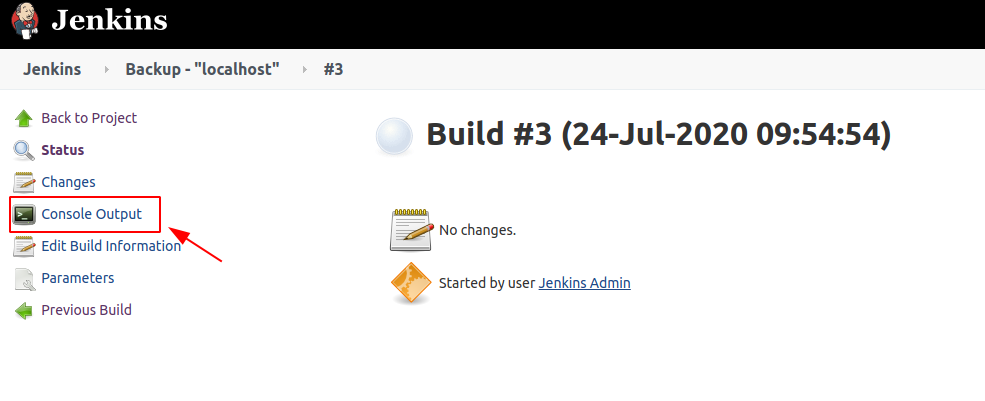Click the notepad icon beside Edit Build Information
Viewport: 985px width, 401px height.
(24, 246)
